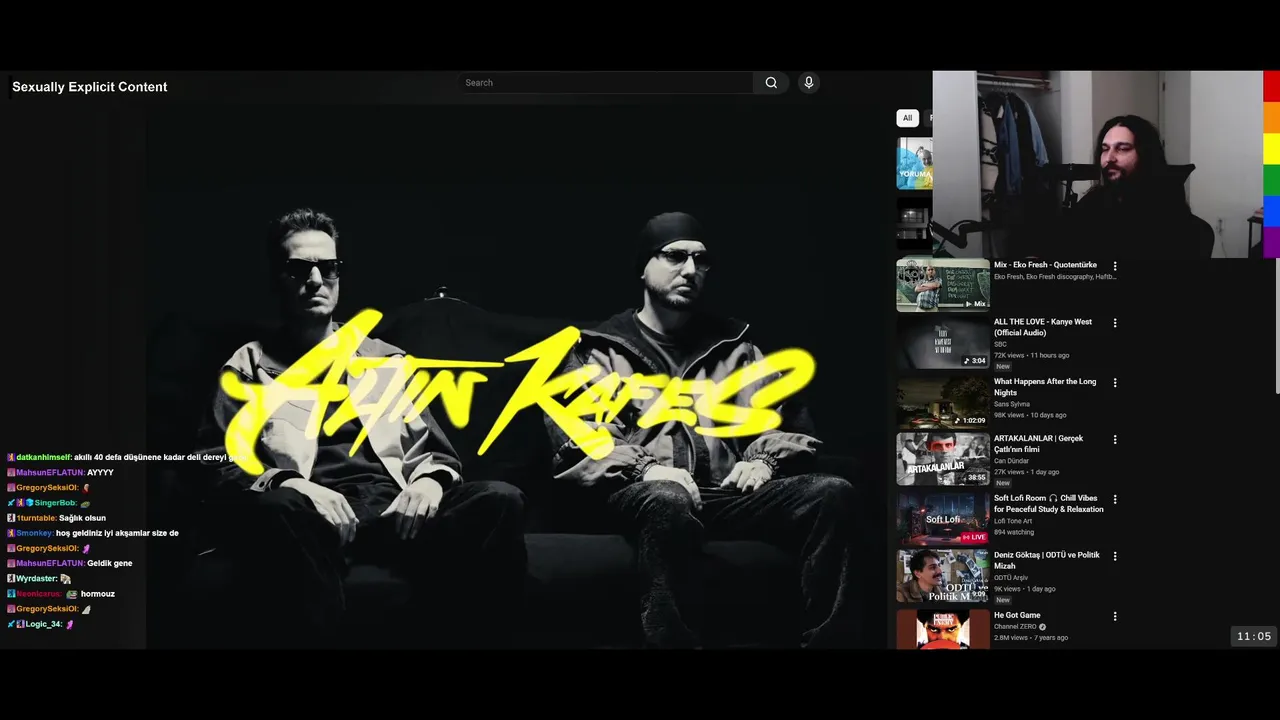Click chat username Smonkey
This screenshot has width=1280, height=720.
point(35,533)
